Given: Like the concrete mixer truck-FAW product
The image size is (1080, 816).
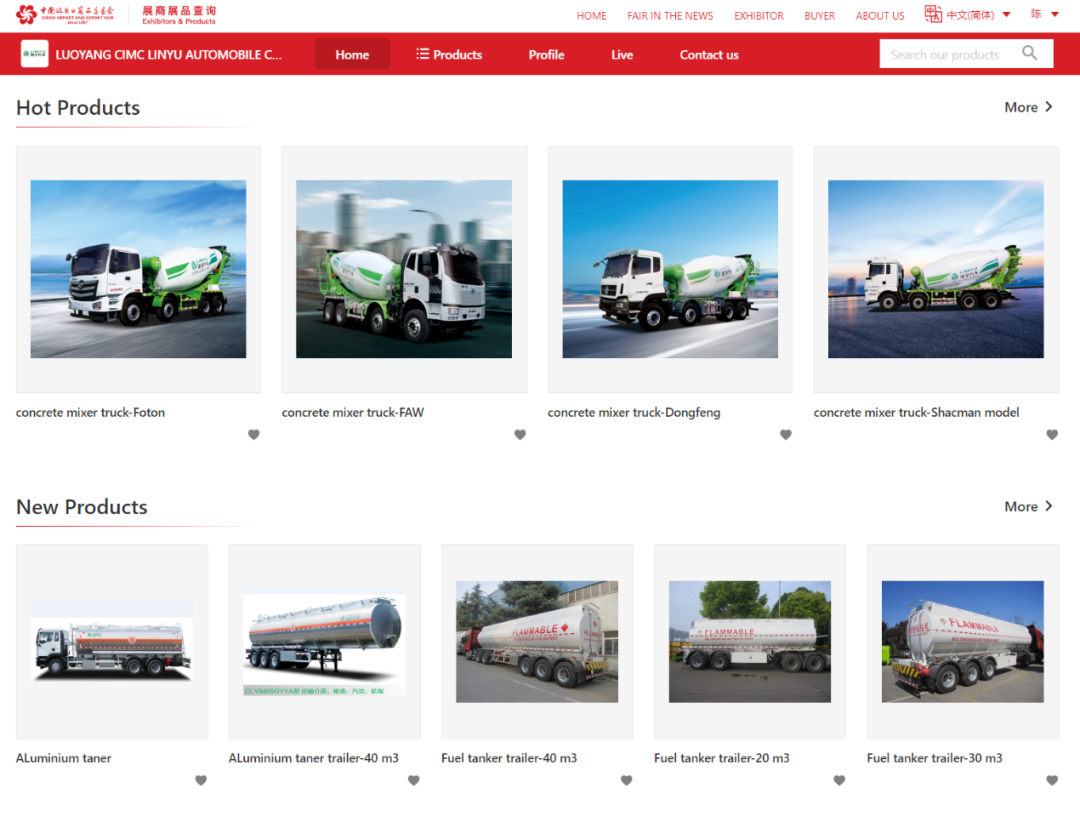Looking at the screenshot, I should click(520, 434).
